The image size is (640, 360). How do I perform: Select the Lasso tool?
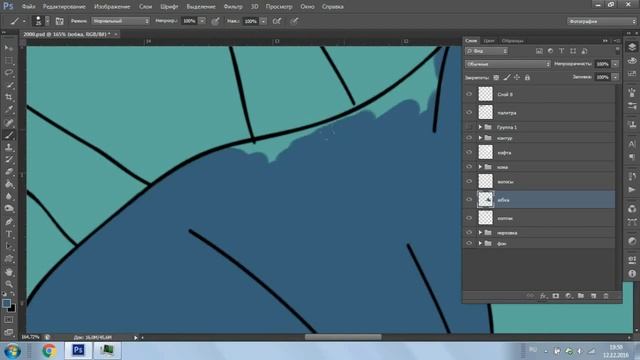pyautogui.click(x=9, y=73)
